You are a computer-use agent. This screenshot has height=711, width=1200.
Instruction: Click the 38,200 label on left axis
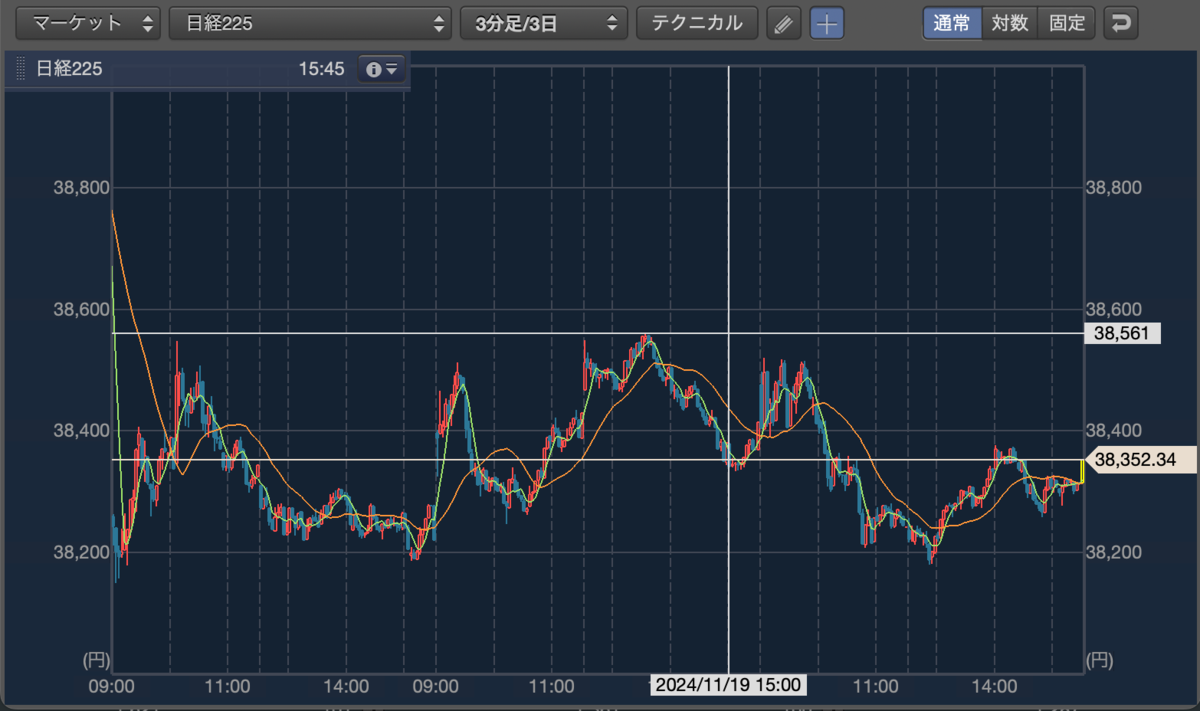[80, 552]
